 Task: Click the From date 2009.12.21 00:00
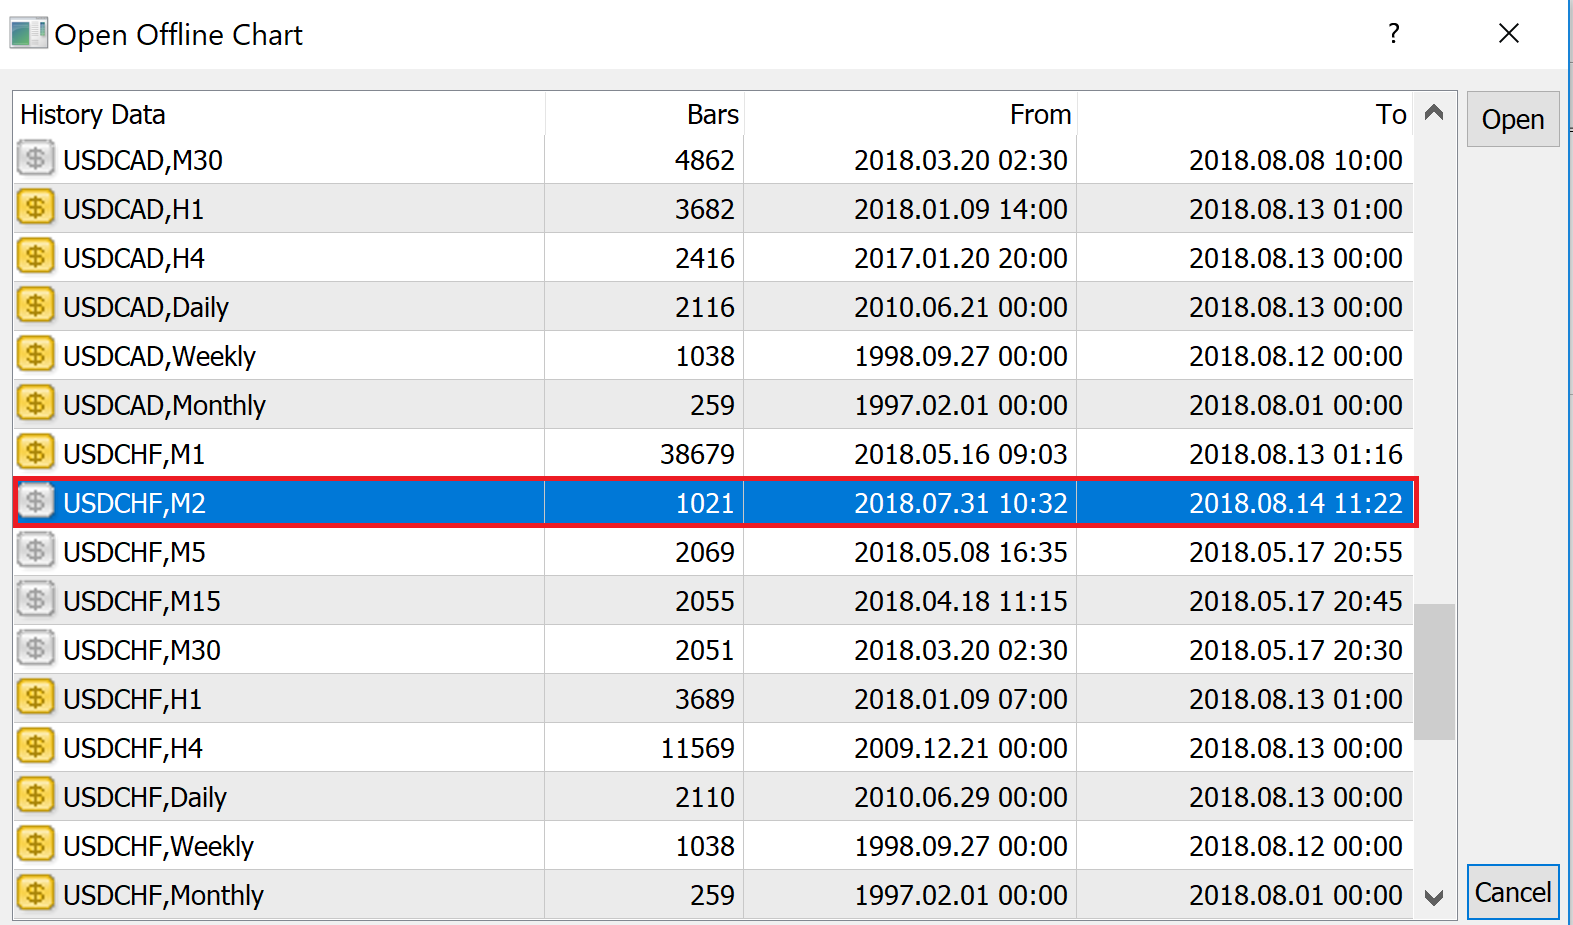[961, 748]
